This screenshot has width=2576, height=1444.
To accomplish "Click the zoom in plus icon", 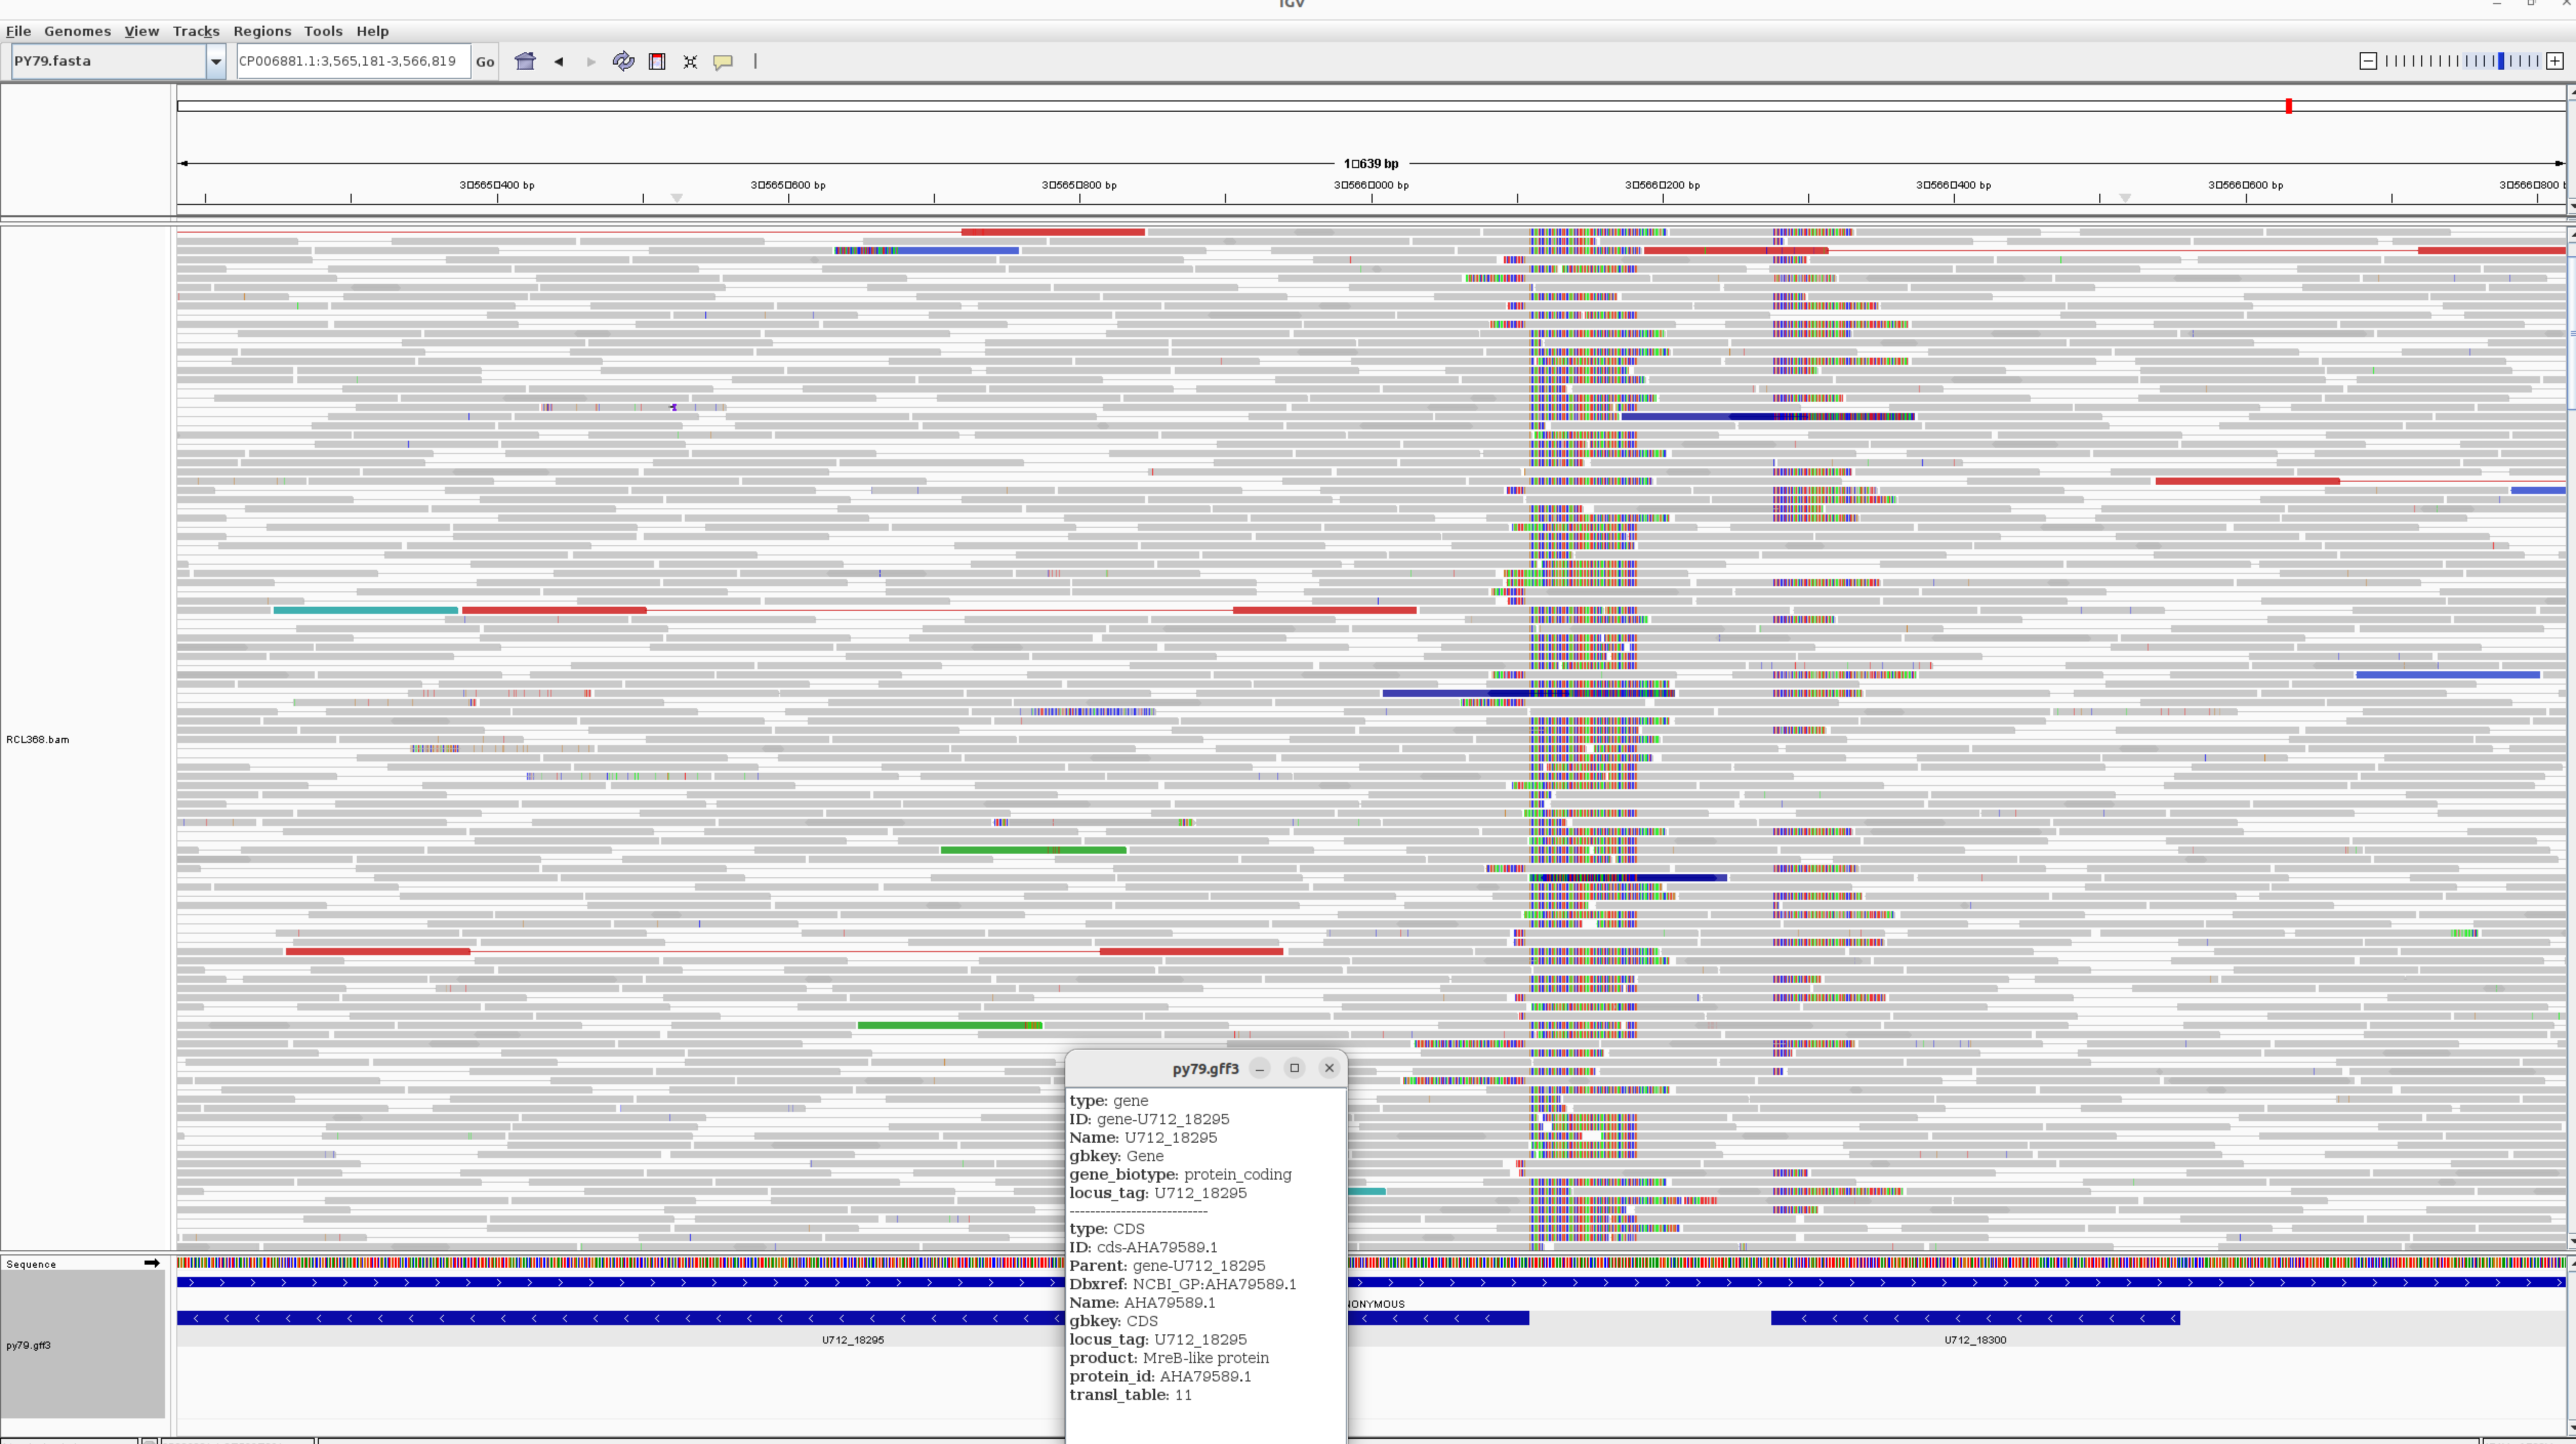I will (x=2554, y=61).
